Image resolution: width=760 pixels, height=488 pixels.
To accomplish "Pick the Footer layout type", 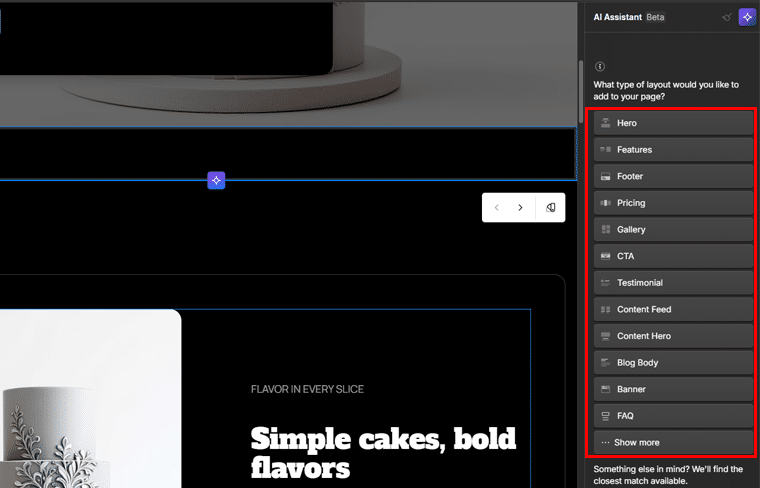I will [673, 176].
